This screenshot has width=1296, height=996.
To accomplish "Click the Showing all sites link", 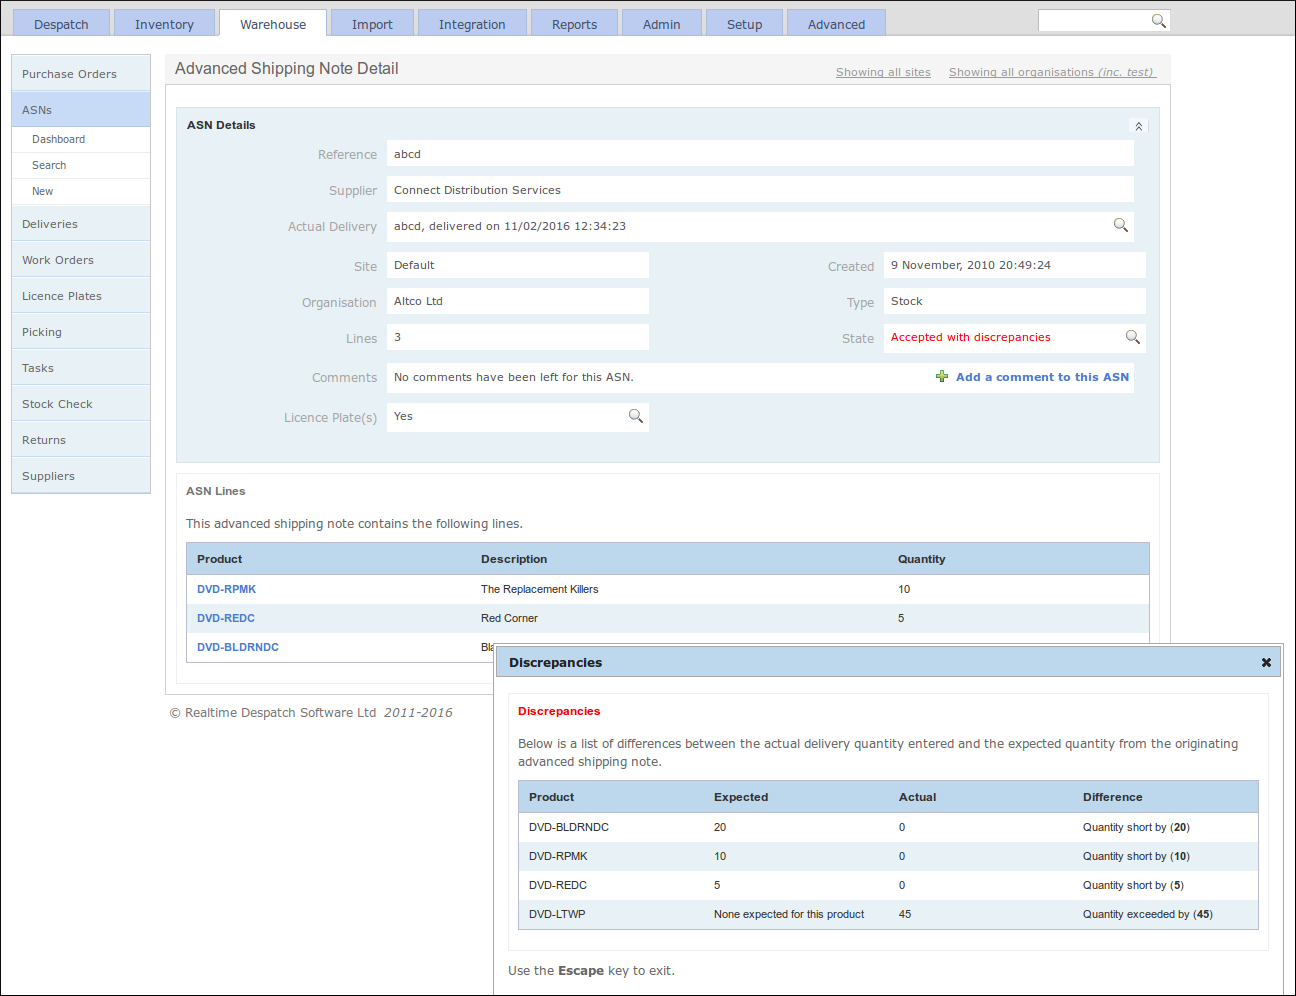I will coord(883,72).
